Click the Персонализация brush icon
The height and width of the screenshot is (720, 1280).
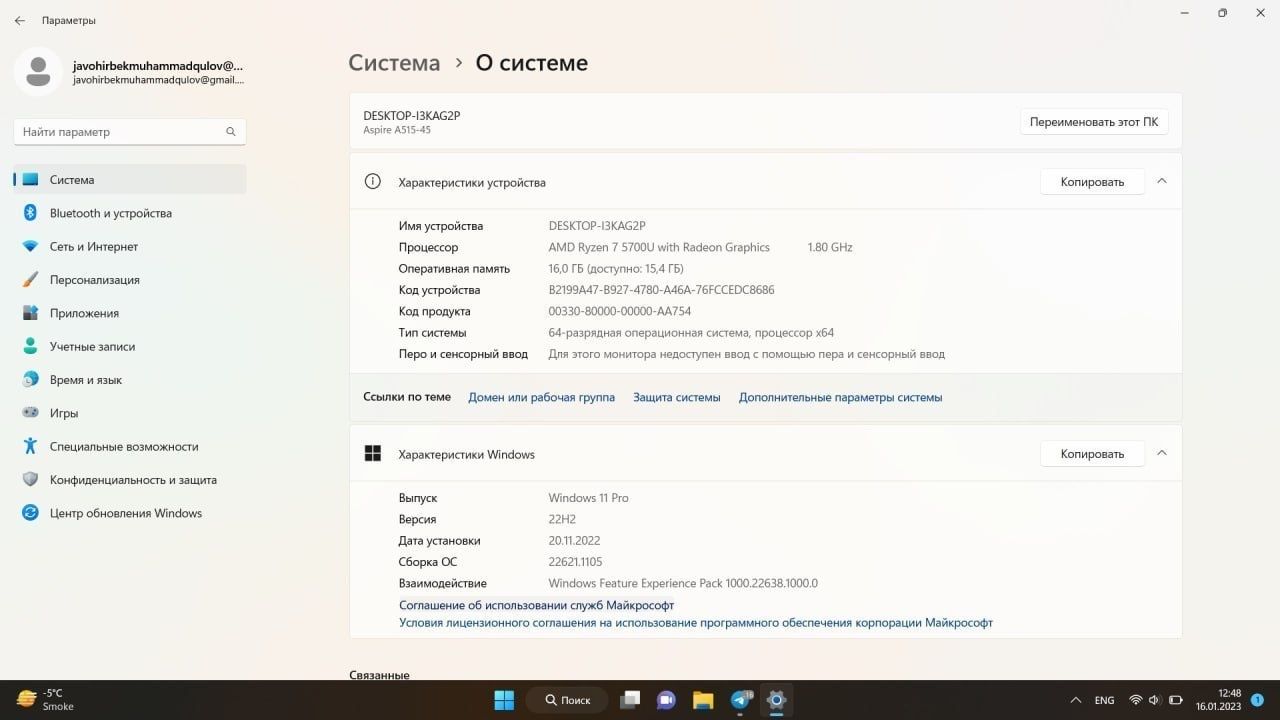click(30, 280)
